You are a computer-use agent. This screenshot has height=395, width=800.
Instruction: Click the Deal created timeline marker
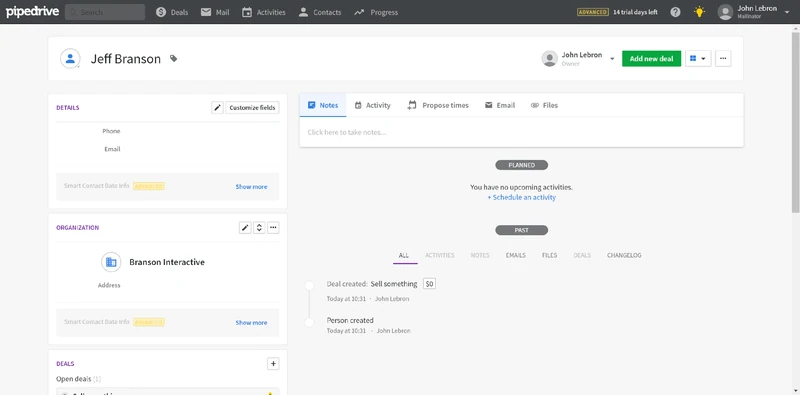coord(309,285)
